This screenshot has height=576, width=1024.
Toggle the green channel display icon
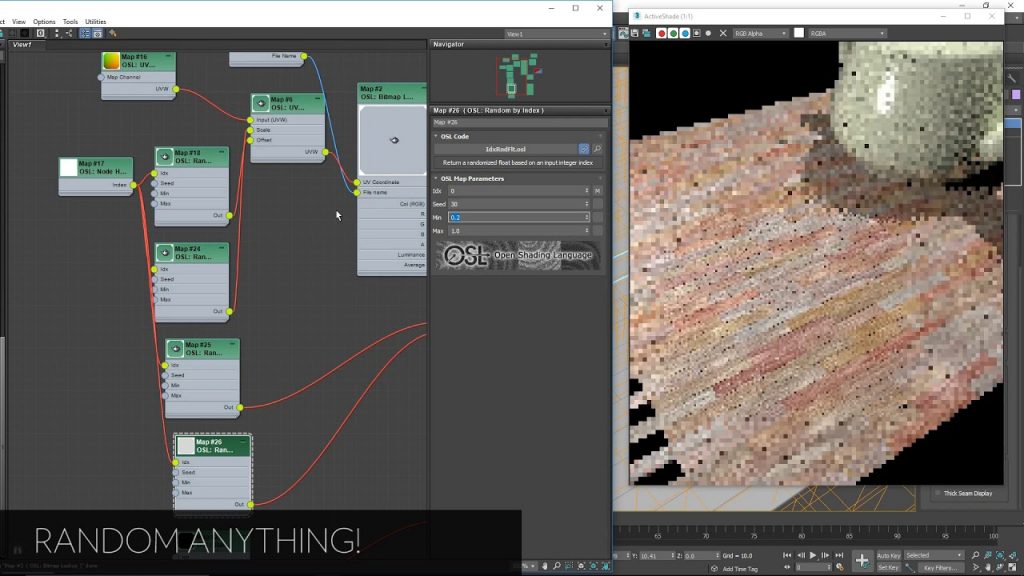click(672, 32)
